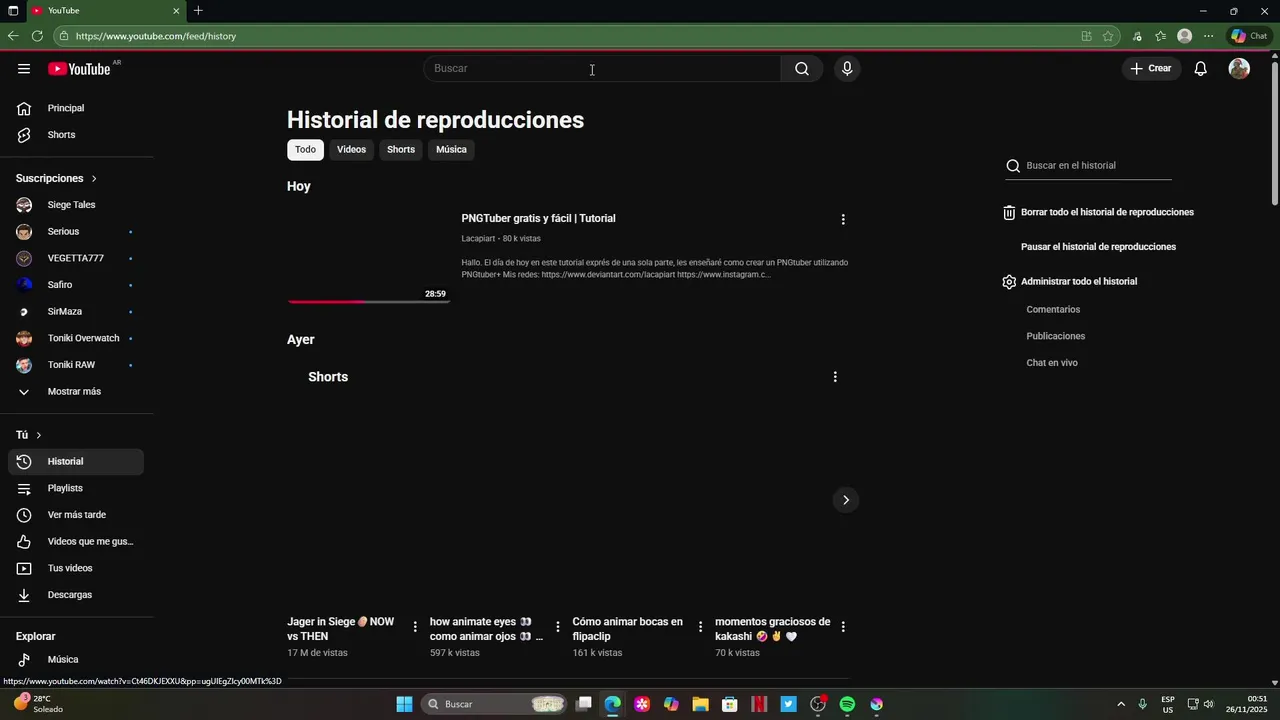This screenshot has width=1280, height=720.
Task: Open Videos que me gustan
Action: 76,542
